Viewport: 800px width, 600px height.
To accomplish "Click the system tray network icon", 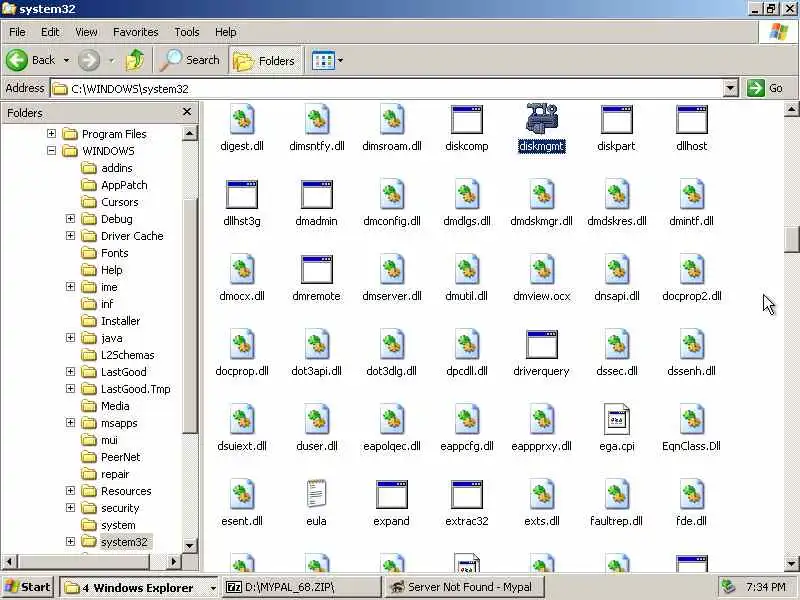I will (x=729, y=587).
